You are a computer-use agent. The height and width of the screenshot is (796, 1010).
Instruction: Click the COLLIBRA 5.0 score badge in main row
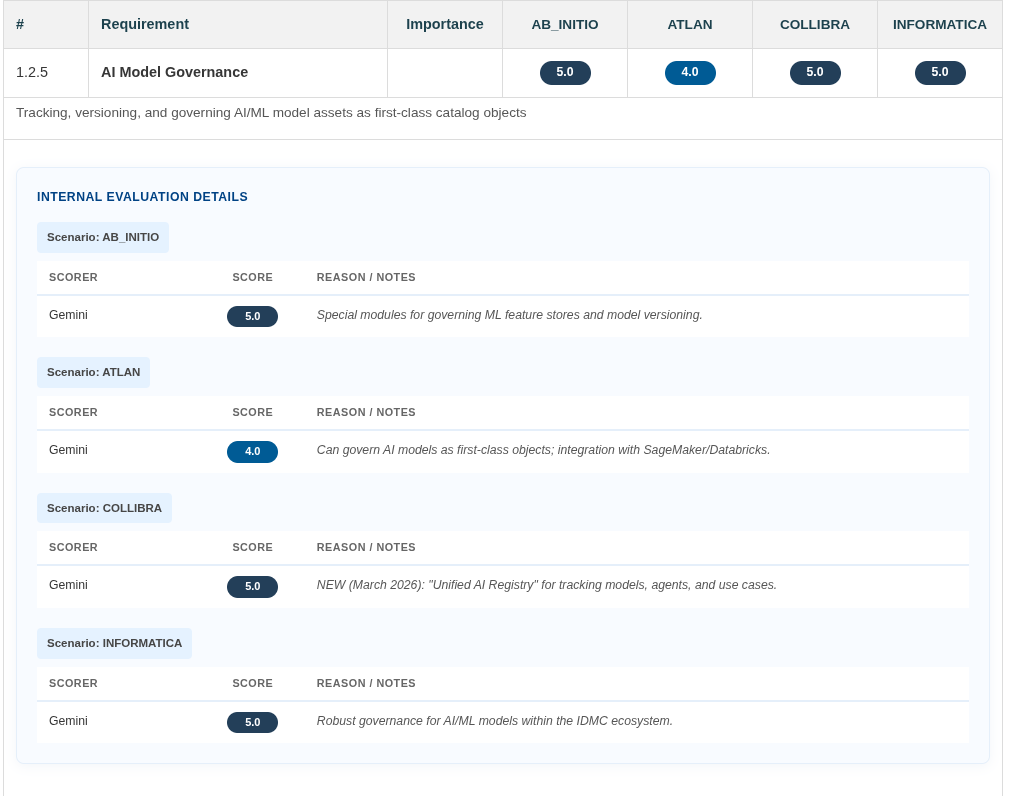815,72
